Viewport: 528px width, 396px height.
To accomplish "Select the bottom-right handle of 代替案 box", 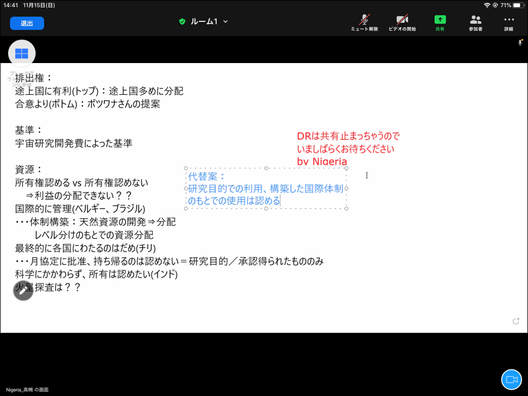I will click(346, 209).
